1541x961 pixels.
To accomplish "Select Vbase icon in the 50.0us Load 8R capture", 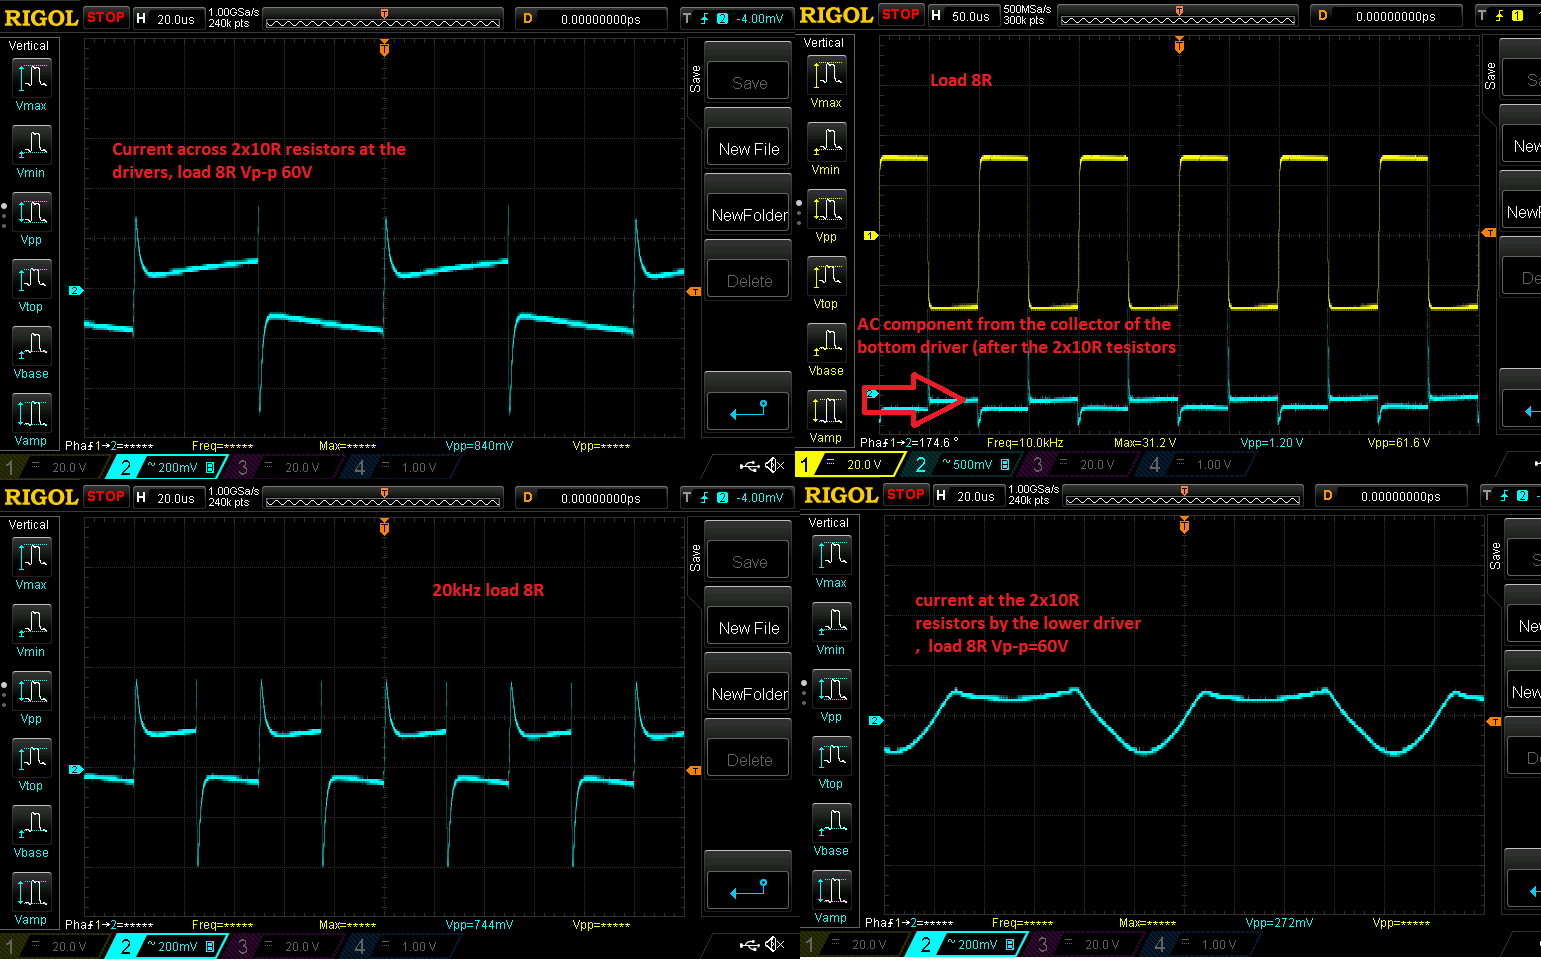I will pos(827,342).
